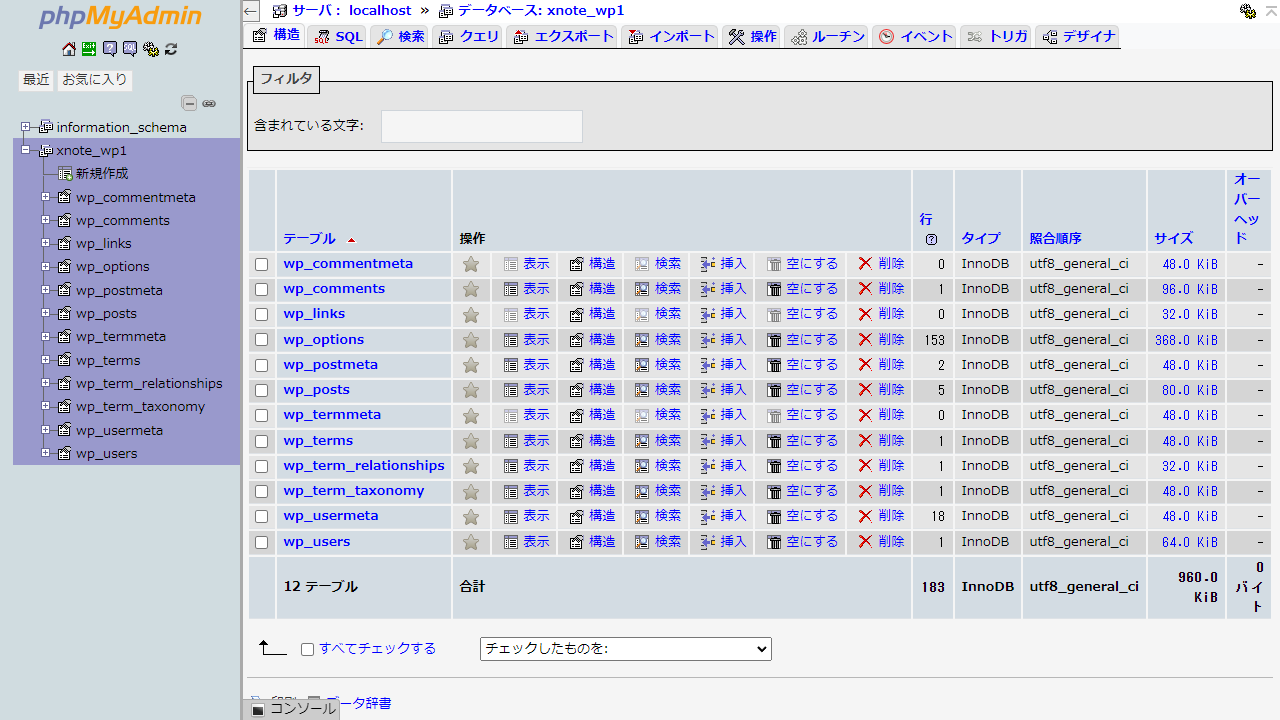1280x720 pixels.
Task: Click 新規作成 in the navigation tree
Action: [102, 174]
